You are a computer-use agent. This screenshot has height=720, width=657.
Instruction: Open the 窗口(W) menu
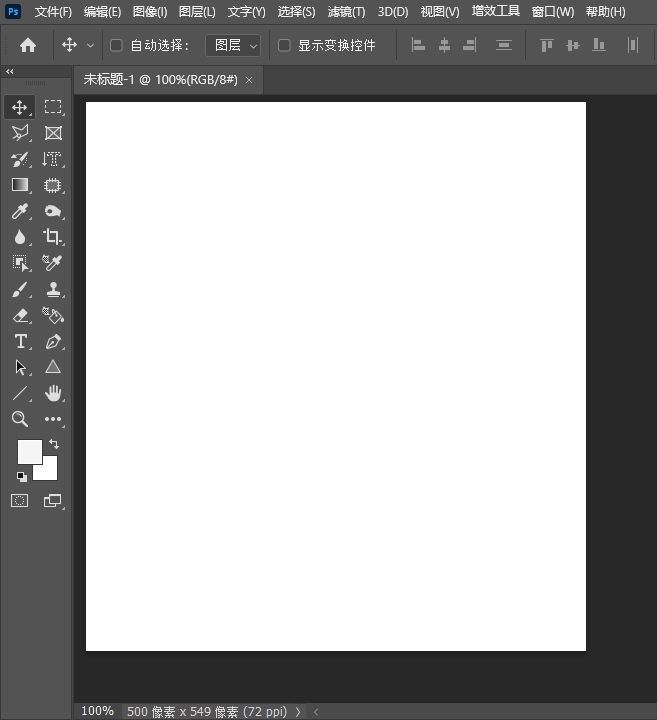click(x=553, y=11)
